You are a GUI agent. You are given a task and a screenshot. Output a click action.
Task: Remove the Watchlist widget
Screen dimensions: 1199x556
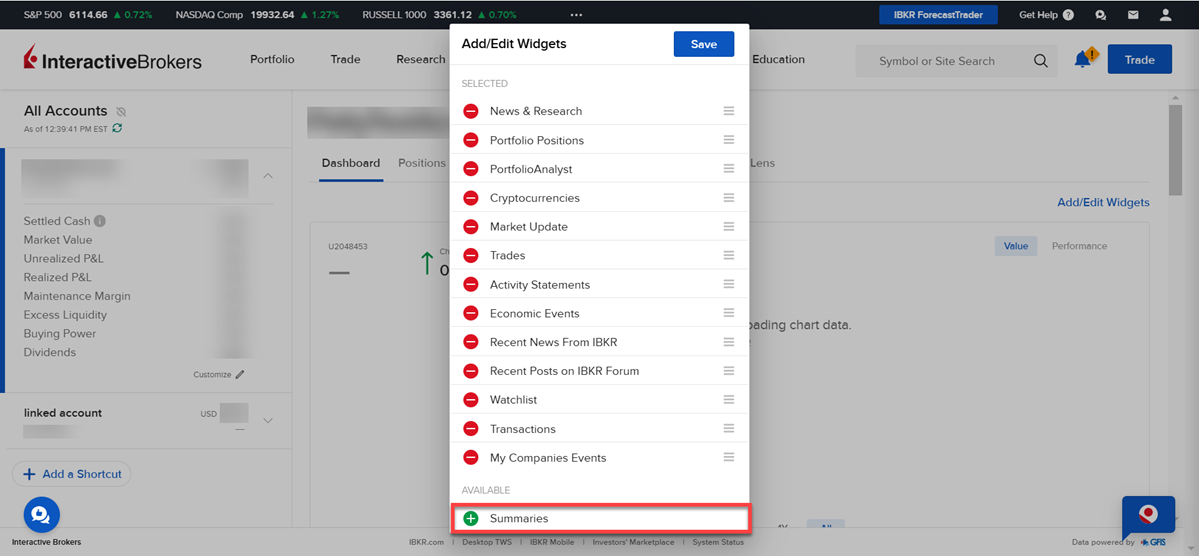[x=471, y=400]
